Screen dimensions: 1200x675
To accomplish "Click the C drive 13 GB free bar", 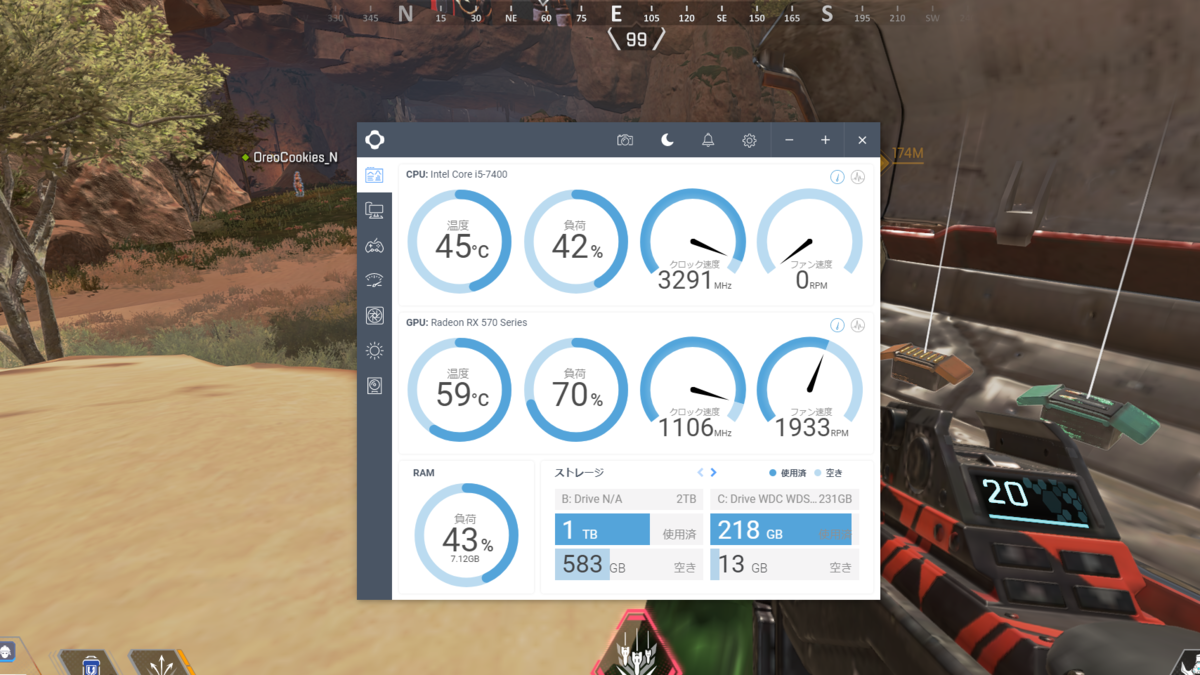I will 784,564.
